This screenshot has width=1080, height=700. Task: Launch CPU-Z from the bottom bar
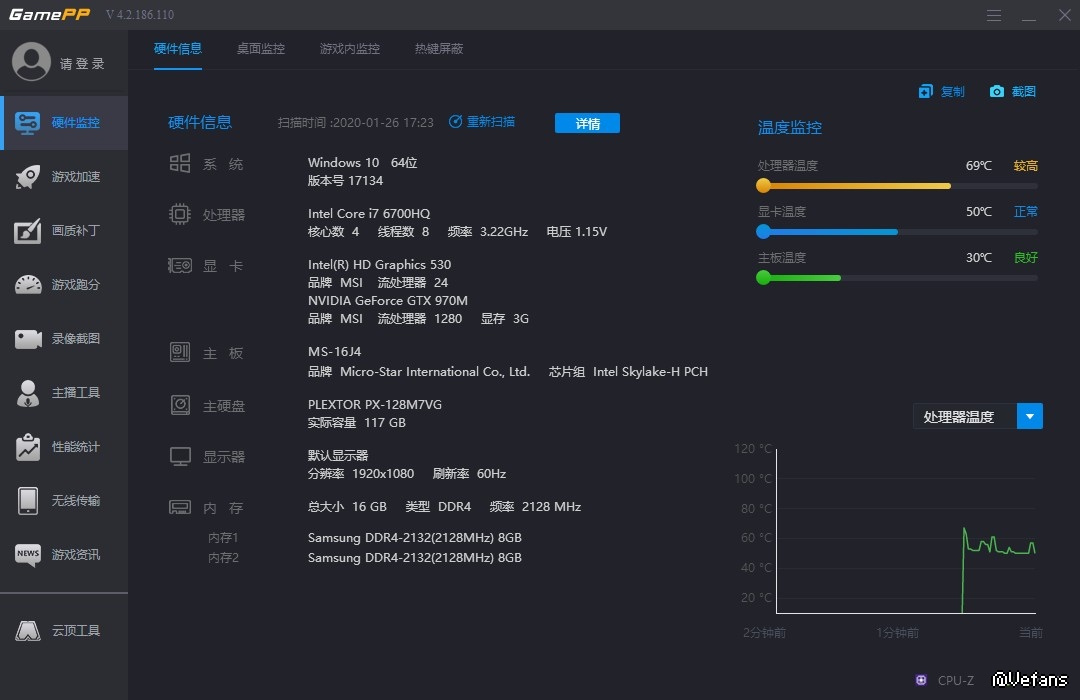(x=946, y=680)
